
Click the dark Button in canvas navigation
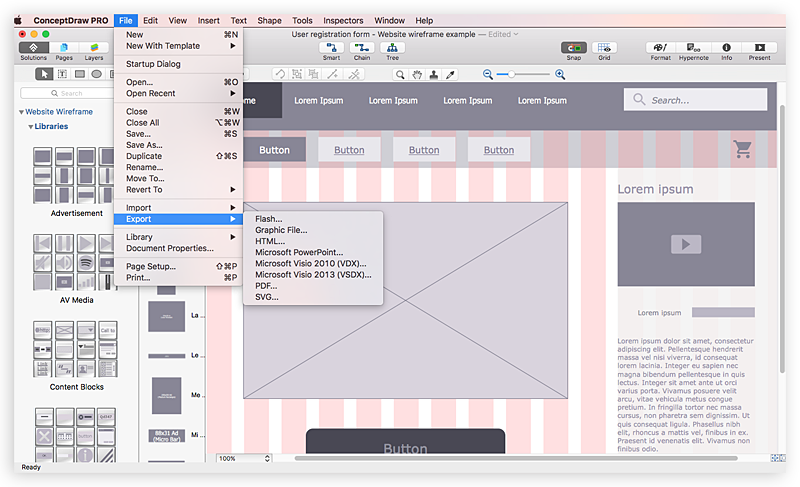tap(274, 150)
